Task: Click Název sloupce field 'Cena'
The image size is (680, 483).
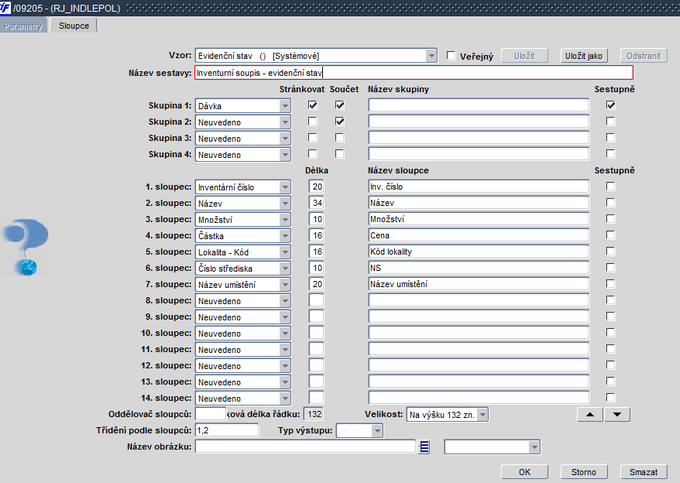Action: point(479,235)
